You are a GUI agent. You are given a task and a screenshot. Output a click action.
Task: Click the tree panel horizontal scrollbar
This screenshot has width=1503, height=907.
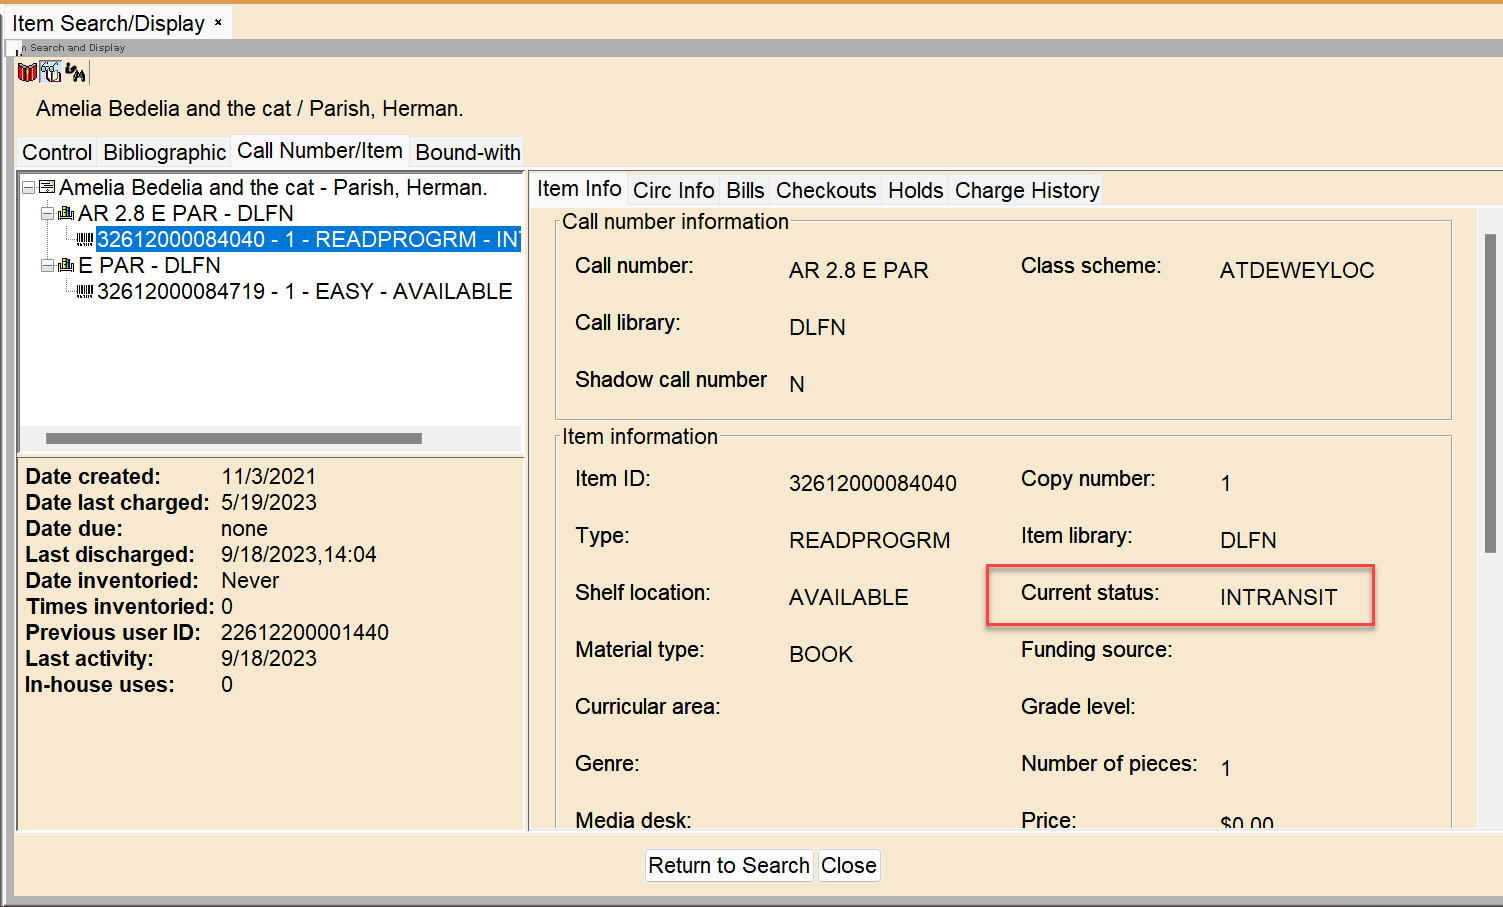click(234, 438)
